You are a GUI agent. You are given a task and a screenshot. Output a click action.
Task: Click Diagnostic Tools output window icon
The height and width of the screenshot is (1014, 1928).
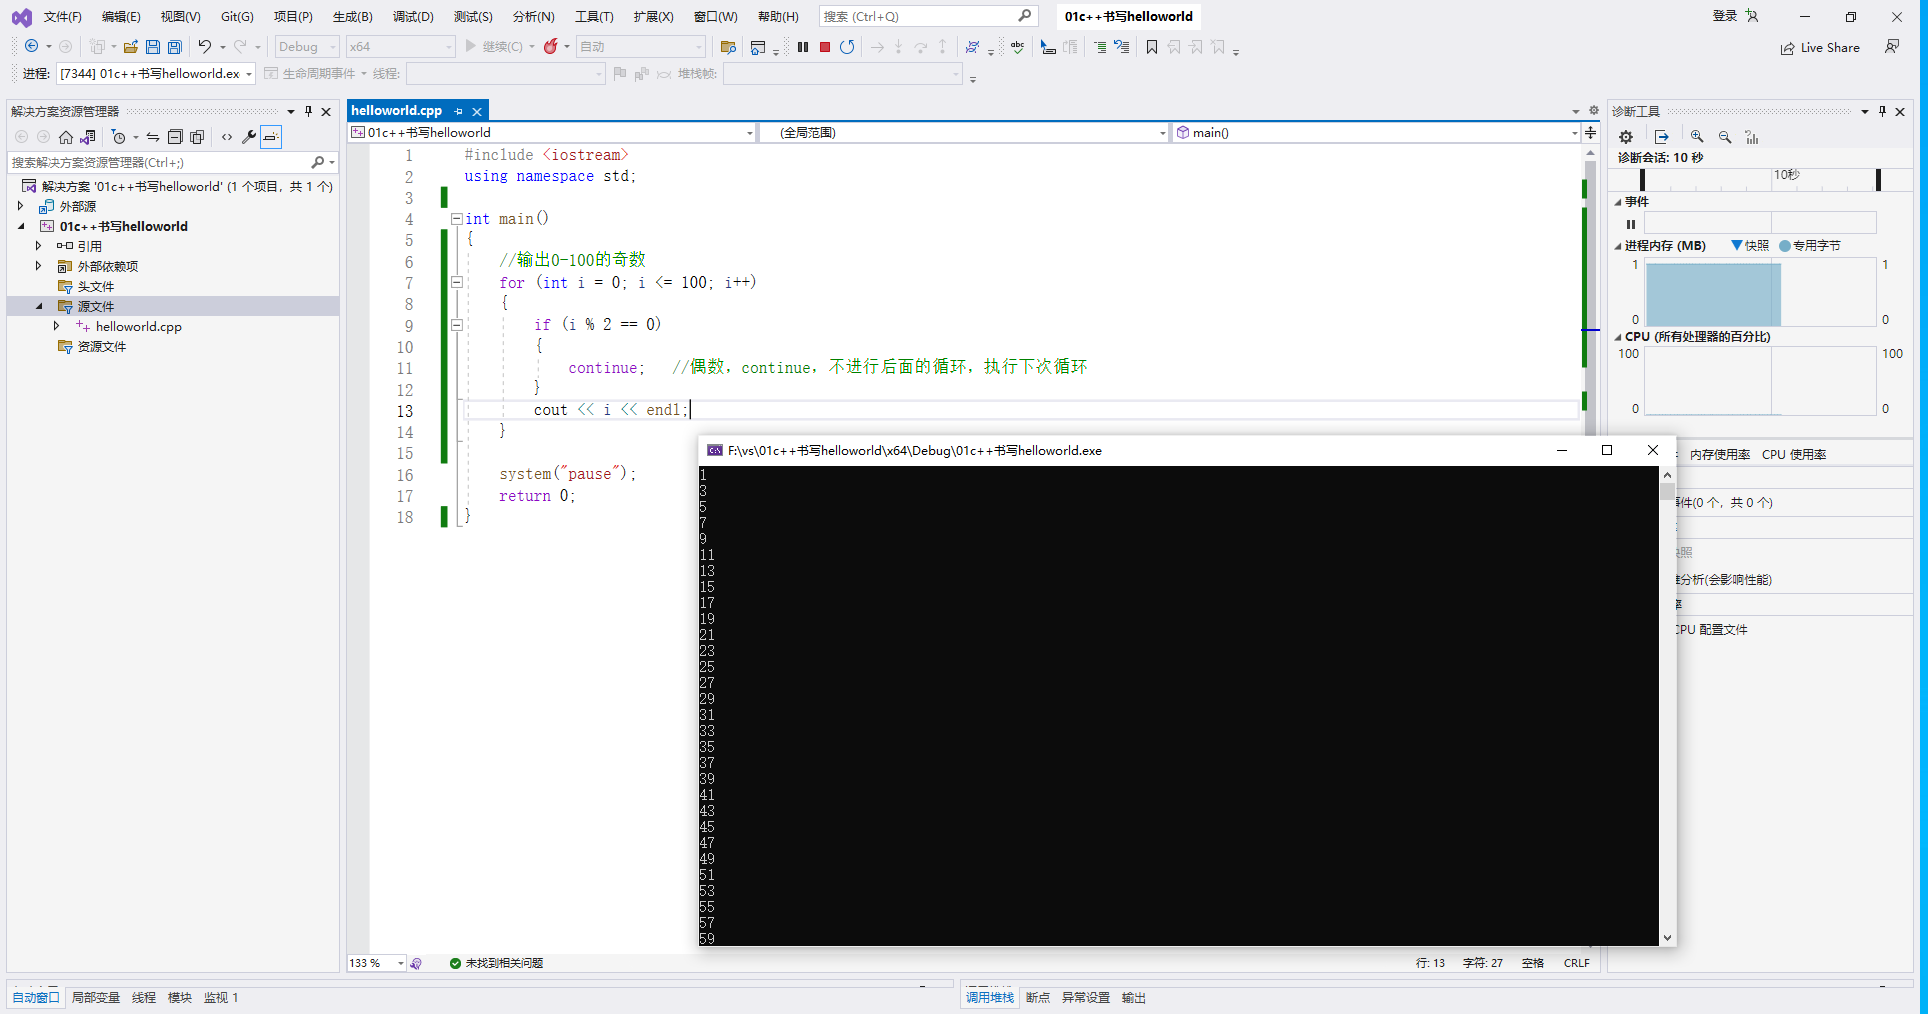(1662, 137)
